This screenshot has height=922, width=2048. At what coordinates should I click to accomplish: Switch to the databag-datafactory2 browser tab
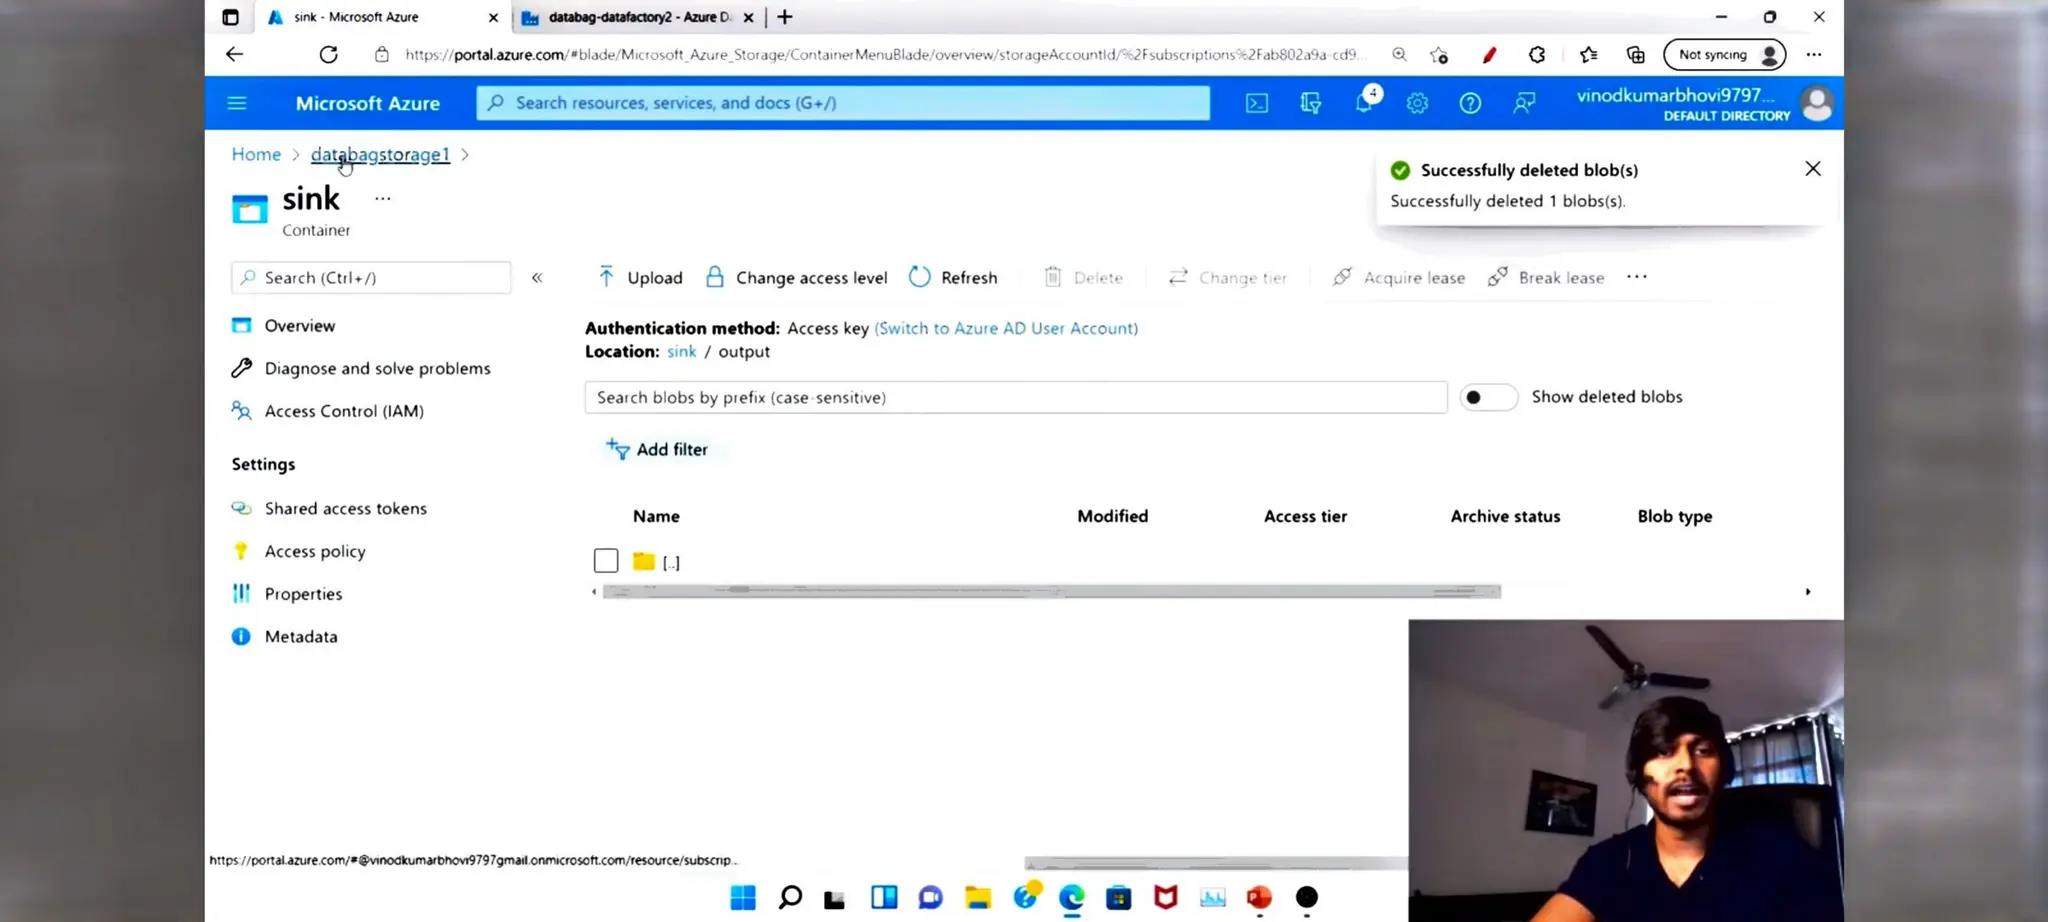click(638, 17)
